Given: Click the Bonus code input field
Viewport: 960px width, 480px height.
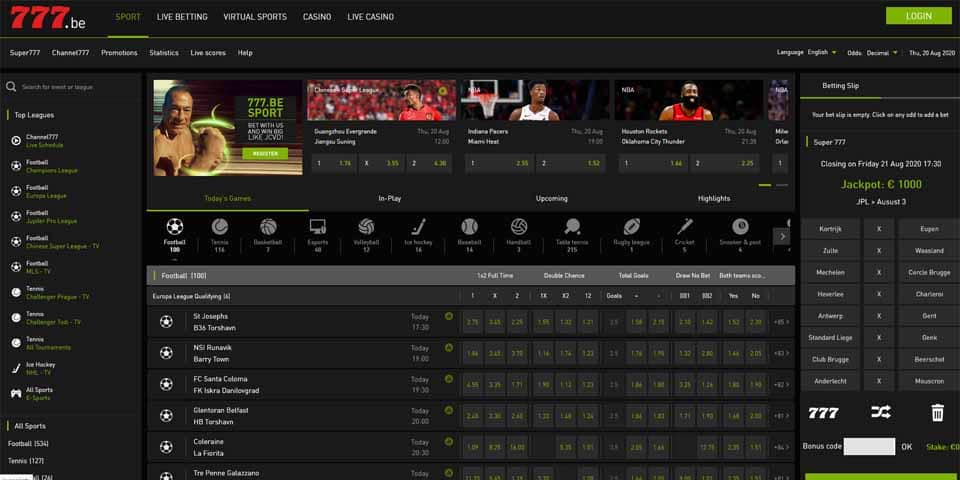Looking at the screenshot, I should (869, 446).
